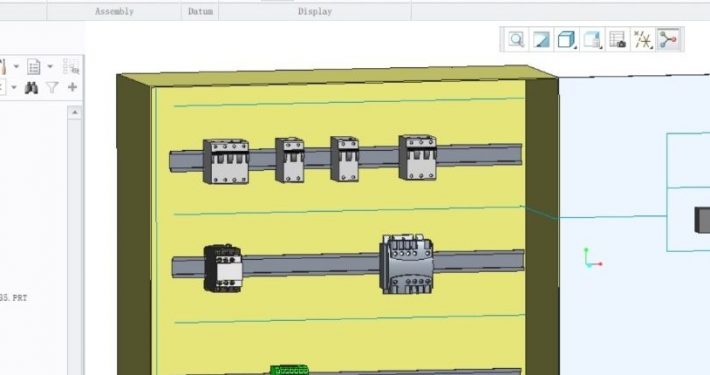
Task: Click the Refit zoom magnifier icon
Action: coord(516,40)
